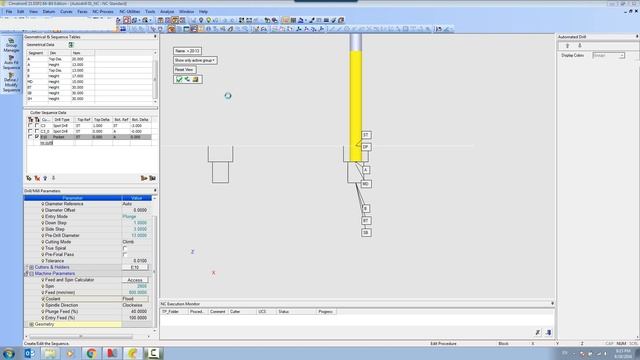Toggle the True Spiral checkbox
The width and height of the screenshot is (640, 360).
pyautogui.click(x=125, y=248)
